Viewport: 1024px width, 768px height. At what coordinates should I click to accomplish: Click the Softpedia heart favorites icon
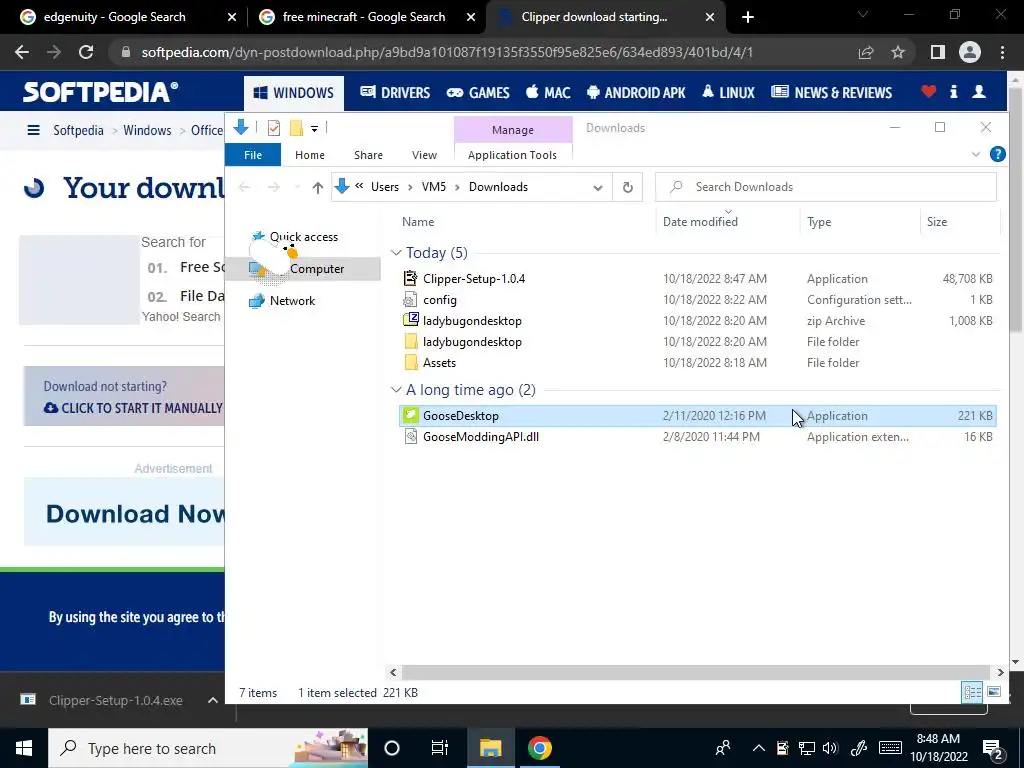[x=929, y=92]
